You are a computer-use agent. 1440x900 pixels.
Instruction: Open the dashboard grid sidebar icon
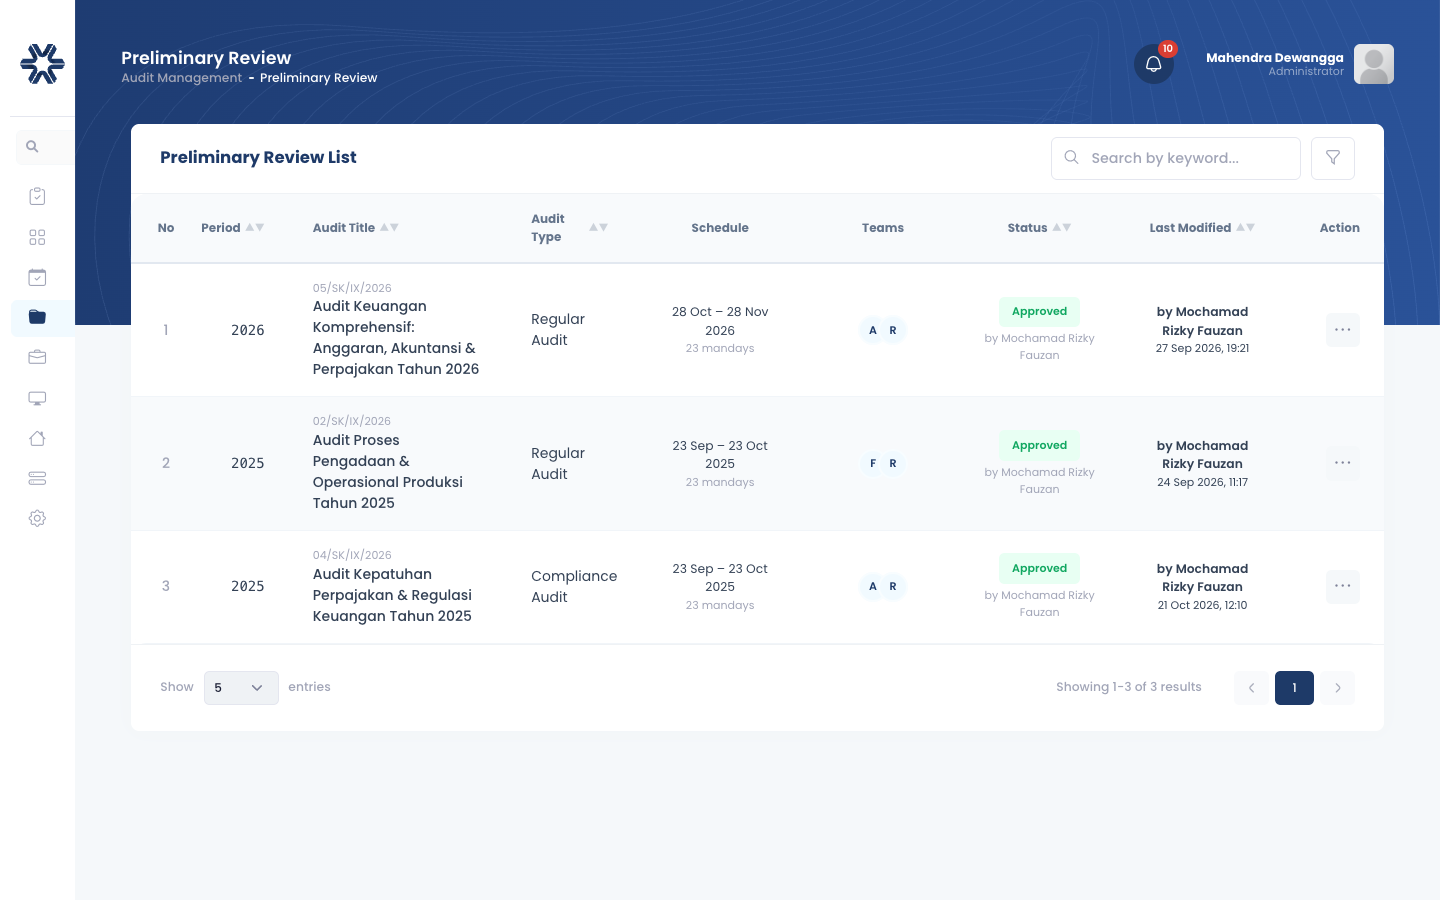click(37, 237)
